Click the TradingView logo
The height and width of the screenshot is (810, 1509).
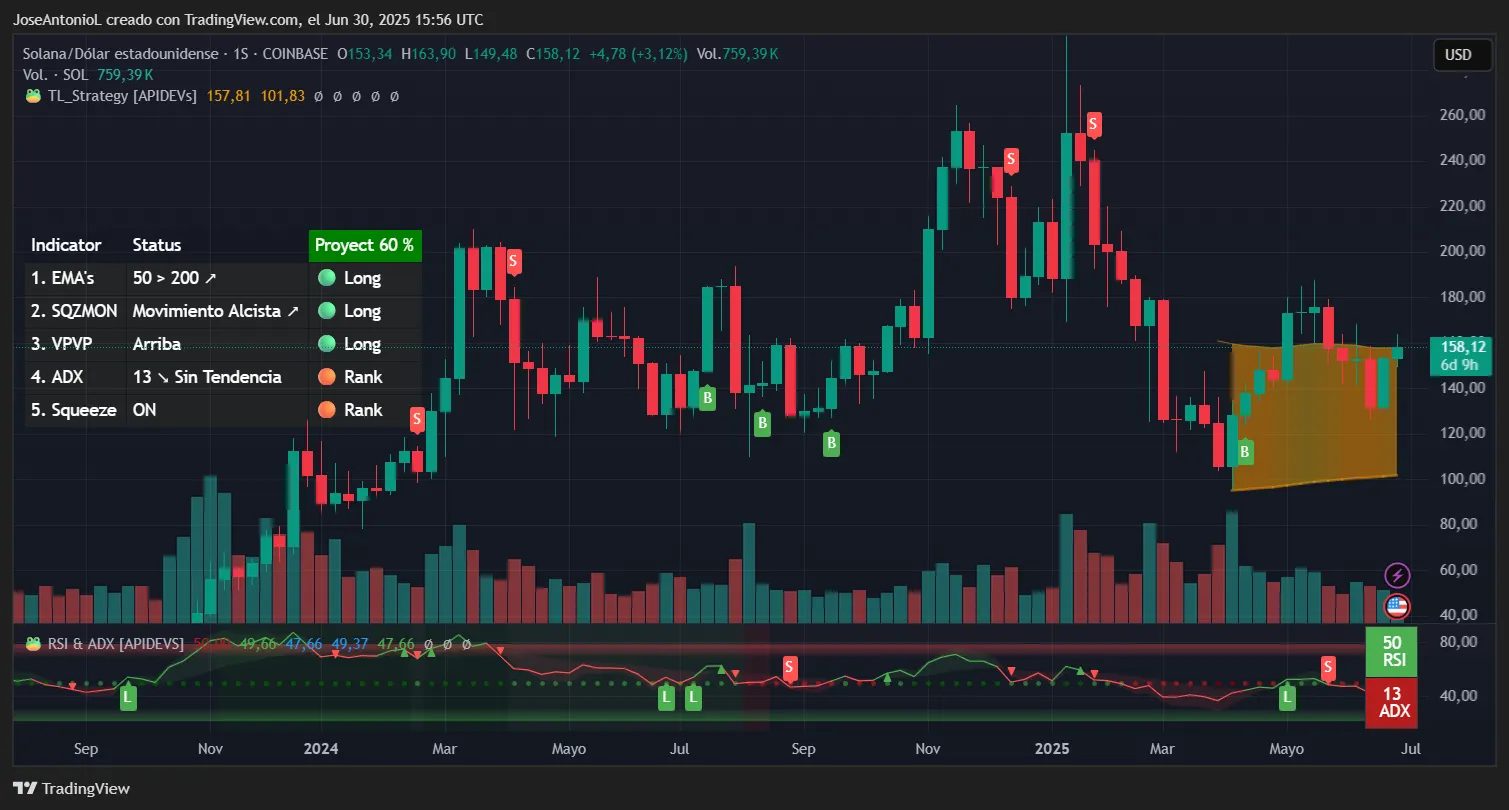[71, 788]
